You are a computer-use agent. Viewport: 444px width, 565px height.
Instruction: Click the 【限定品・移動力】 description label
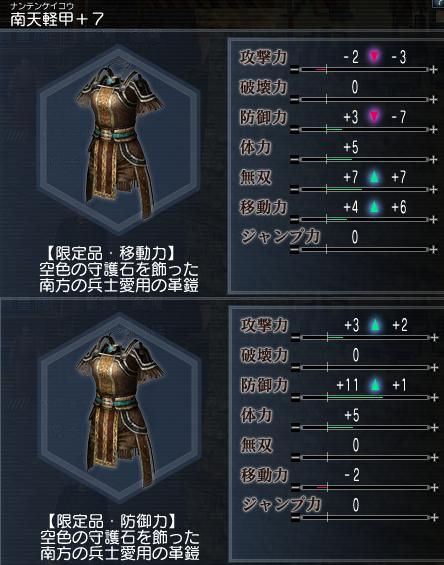point(111,254)
